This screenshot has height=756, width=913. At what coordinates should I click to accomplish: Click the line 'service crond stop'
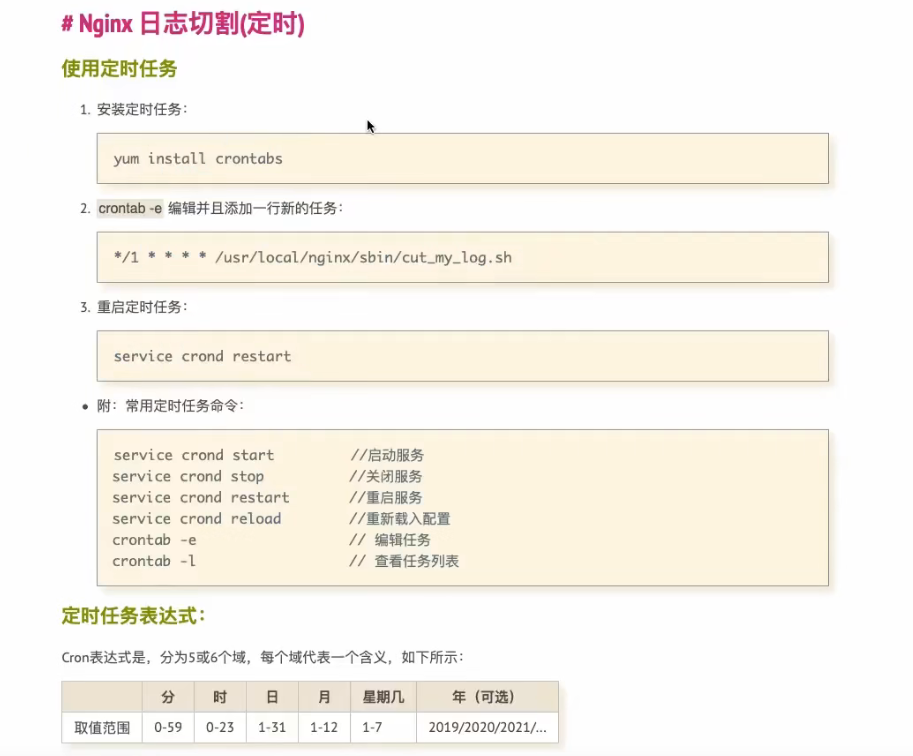[x=188, y=476]
